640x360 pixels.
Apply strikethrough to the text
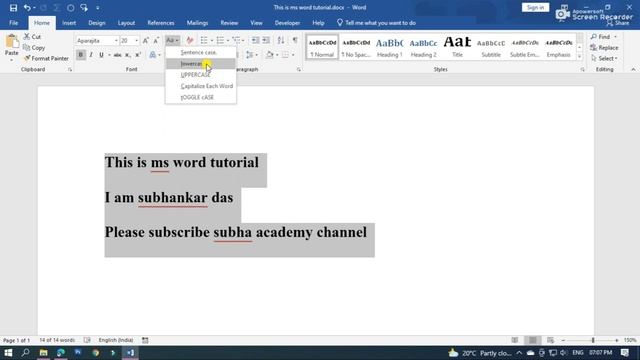pyautogui.click(x=117, y=55)
